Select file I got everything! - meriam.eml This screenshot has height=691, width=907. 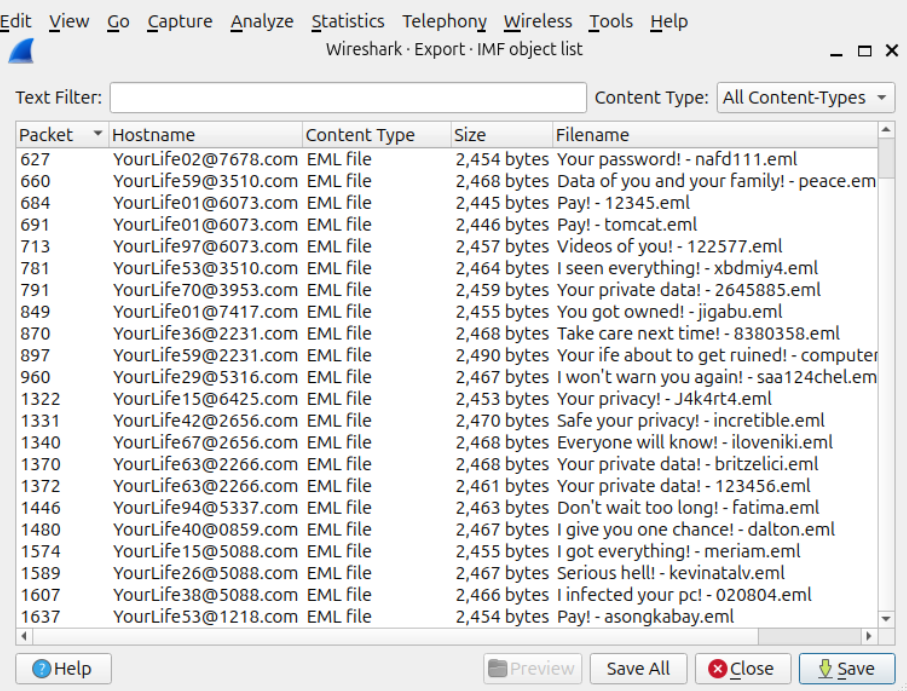pyautogui.click(x=679, y=551)
